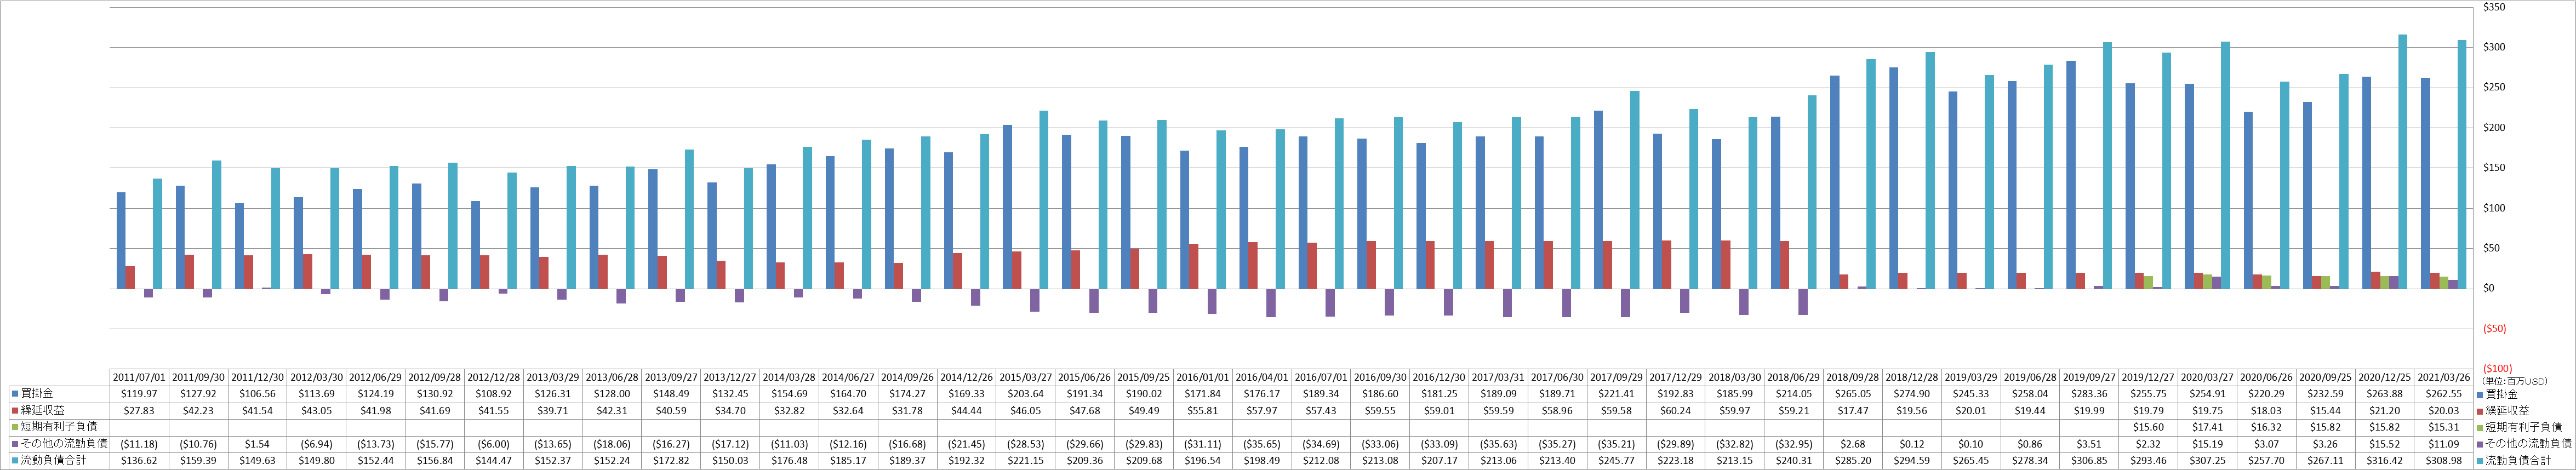Click the 2014/03/28 date column header
Screen dimensions: 2576x470
[790, 377]
